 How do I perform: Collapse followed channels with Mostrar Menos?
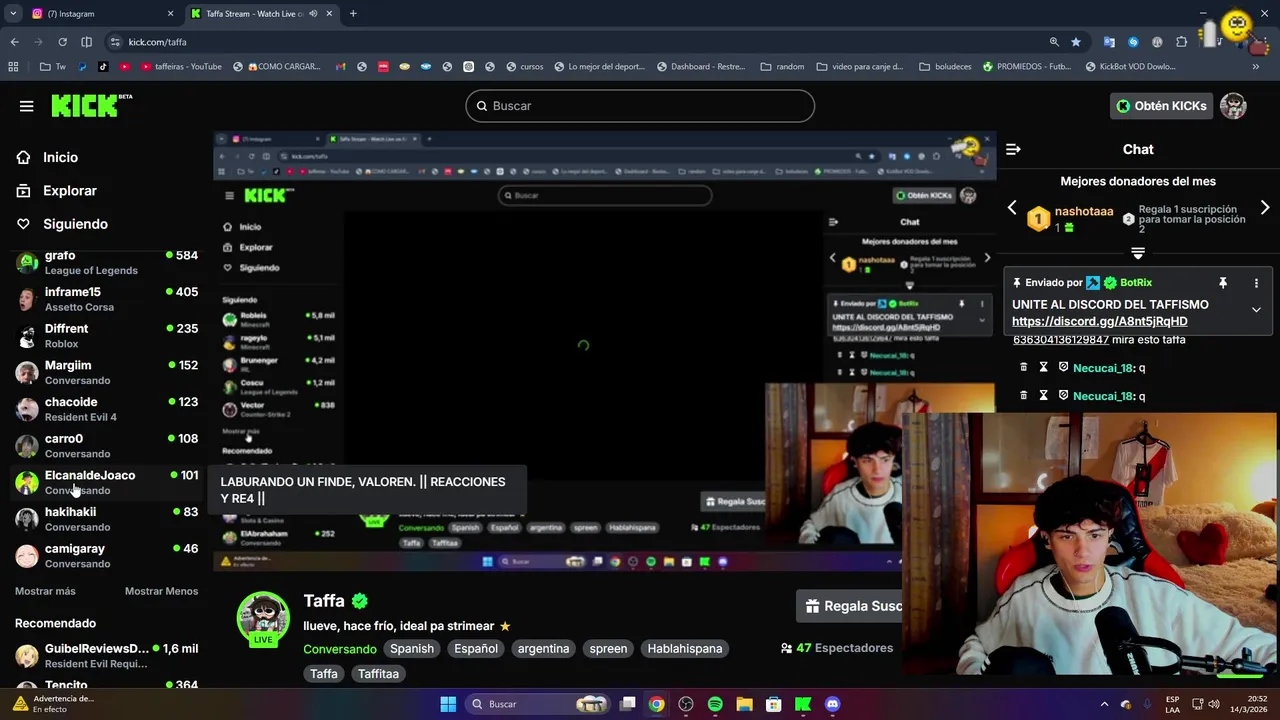point(161,591)
